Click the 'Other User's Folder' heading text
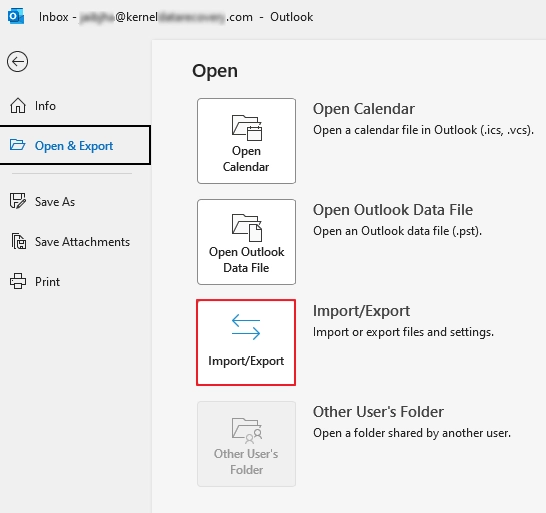Viewport: 546px width, 513px height. pos(378,412)
